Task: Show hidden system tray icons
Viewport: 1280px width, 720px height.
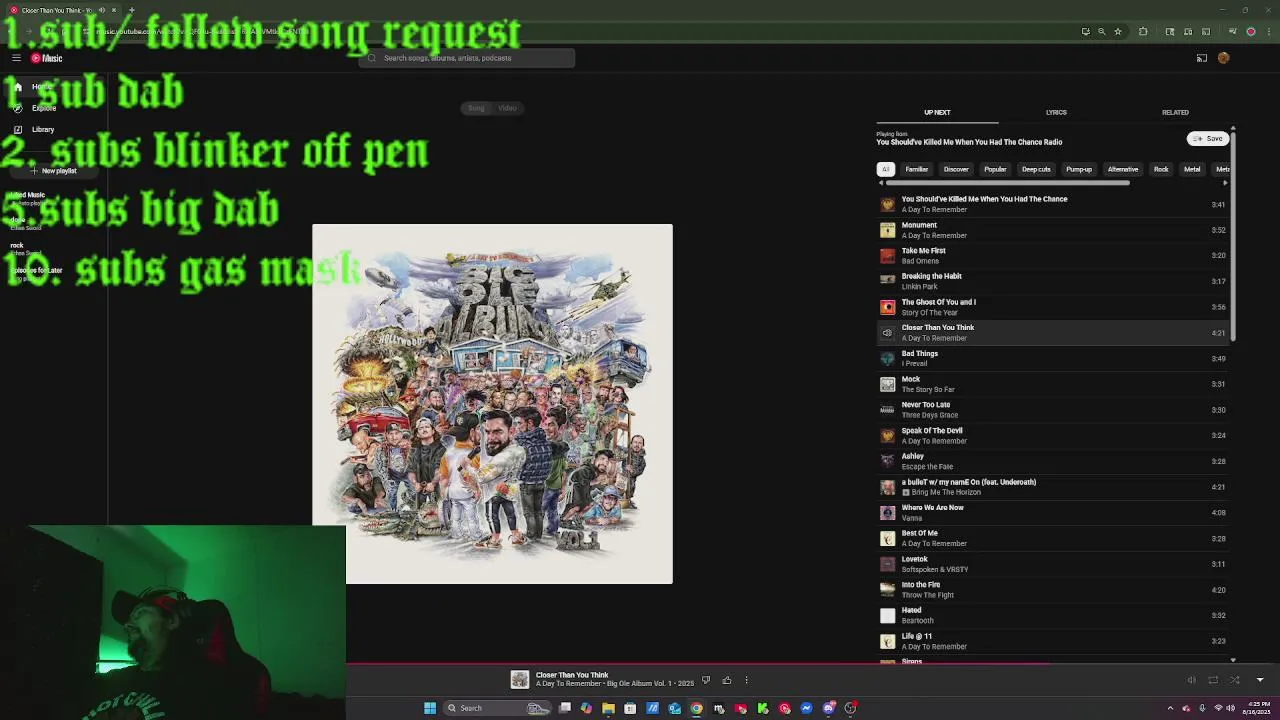Action: click(x=1170, y=708)
